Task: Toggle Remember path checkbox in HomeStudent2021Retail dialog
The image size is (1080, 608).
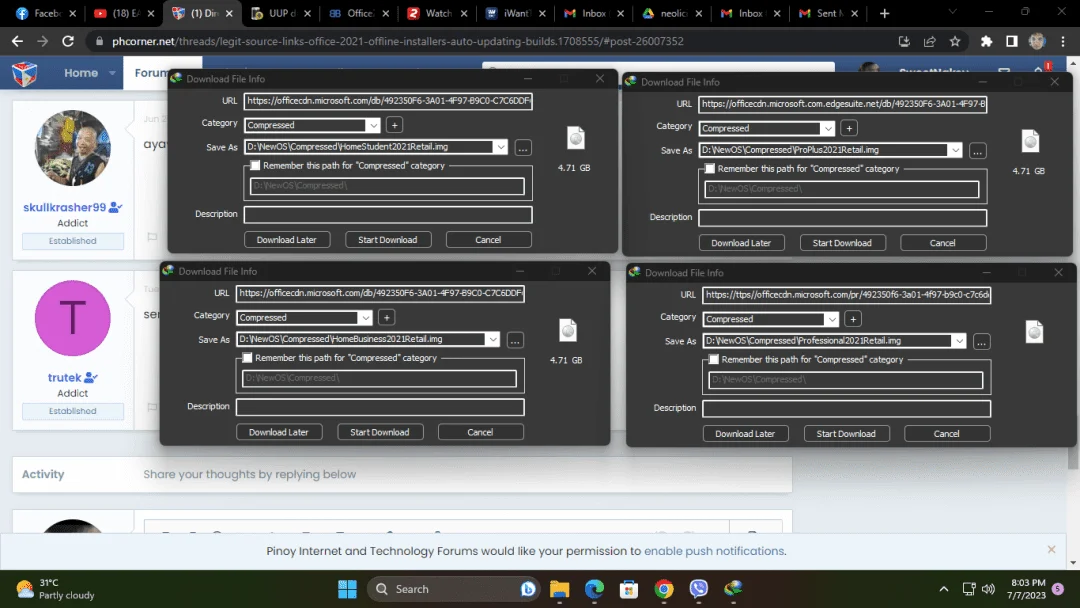Action: tap(256, 165)
